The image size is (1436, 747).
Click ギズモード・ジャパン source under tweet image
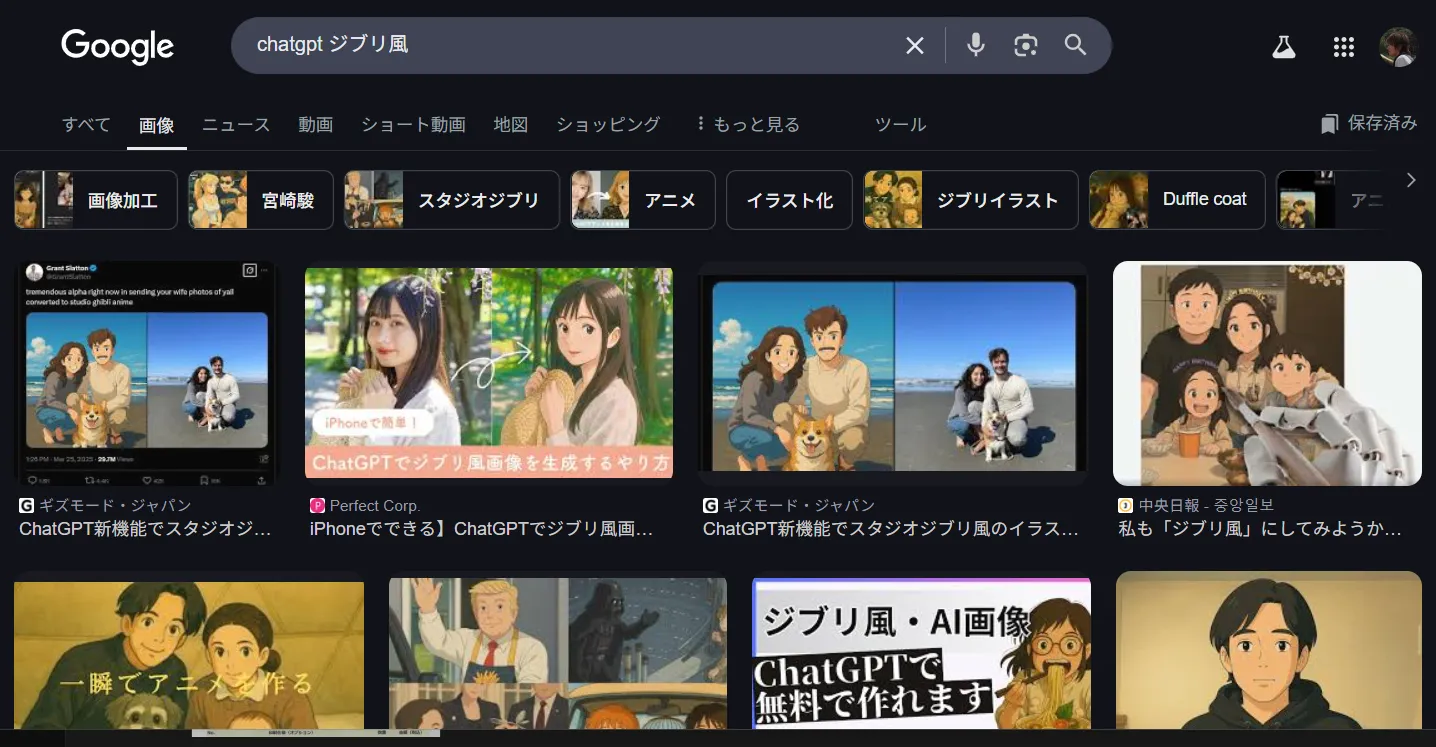click(115, 506)
